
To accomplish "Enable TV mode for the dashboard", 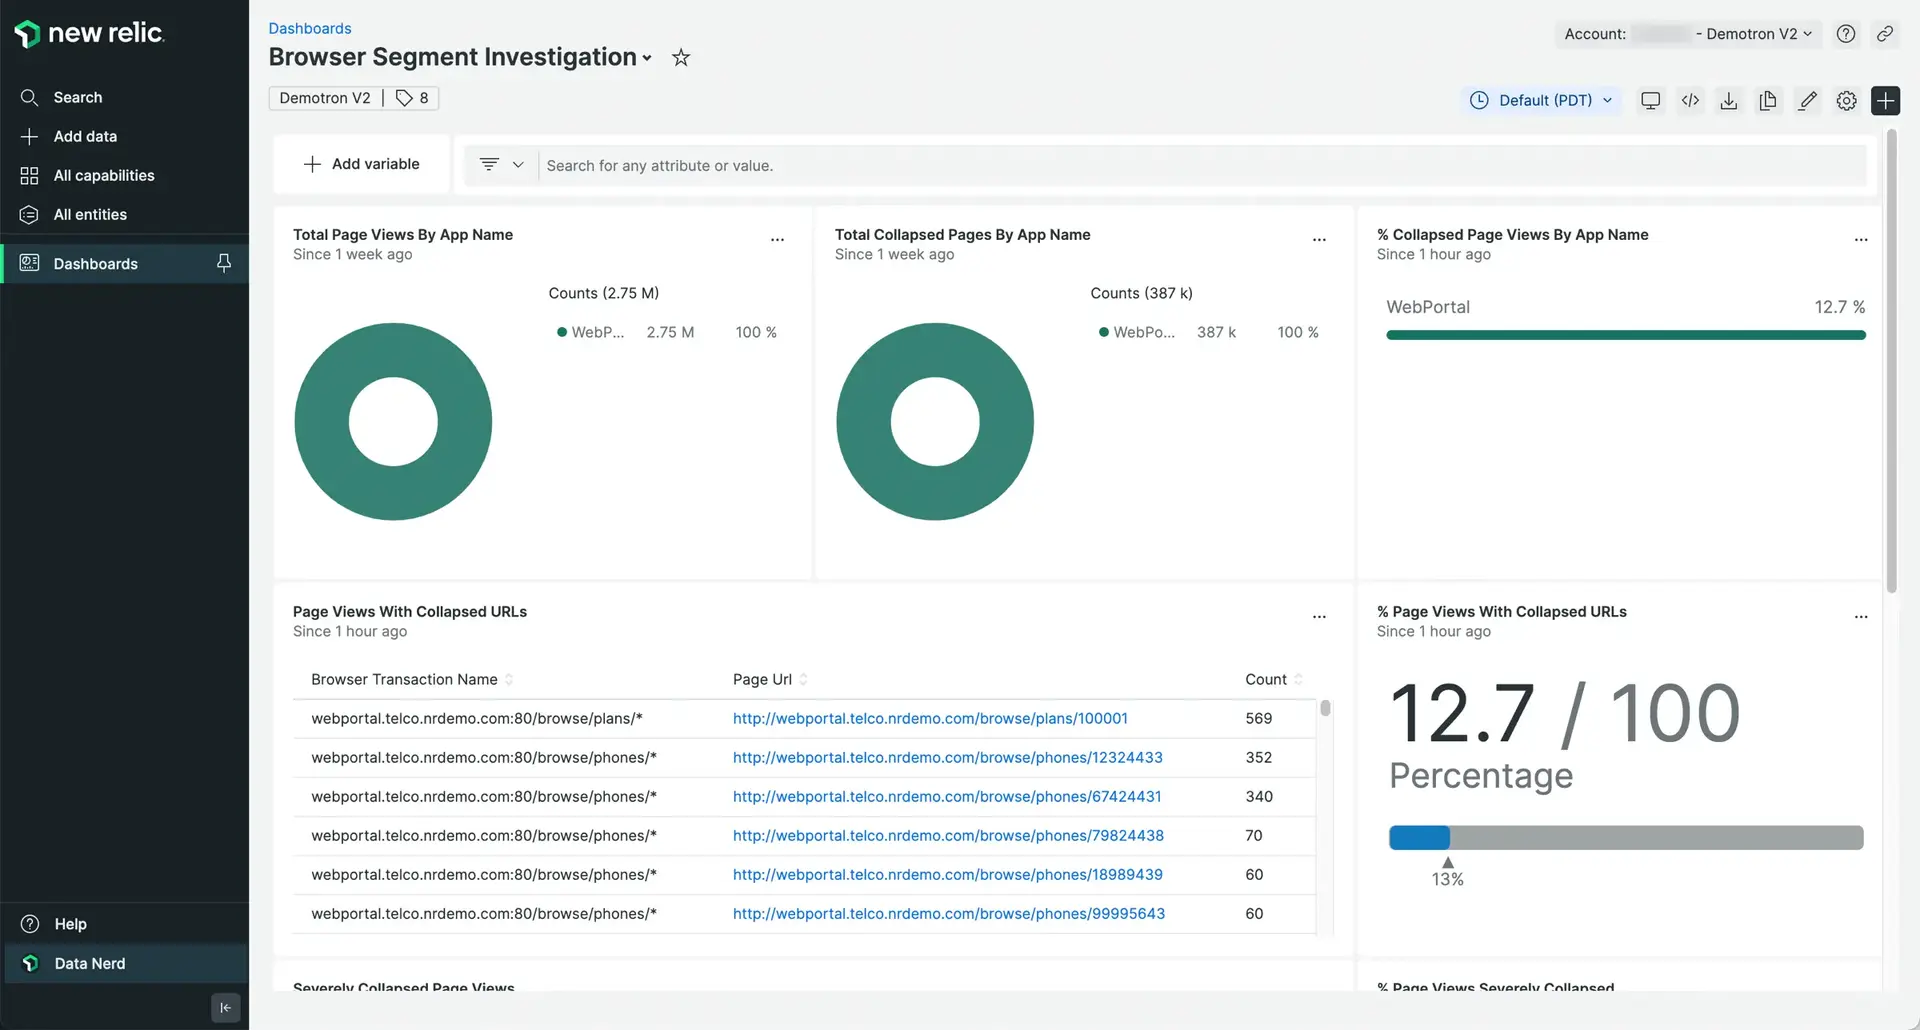I will [1650, 100].
